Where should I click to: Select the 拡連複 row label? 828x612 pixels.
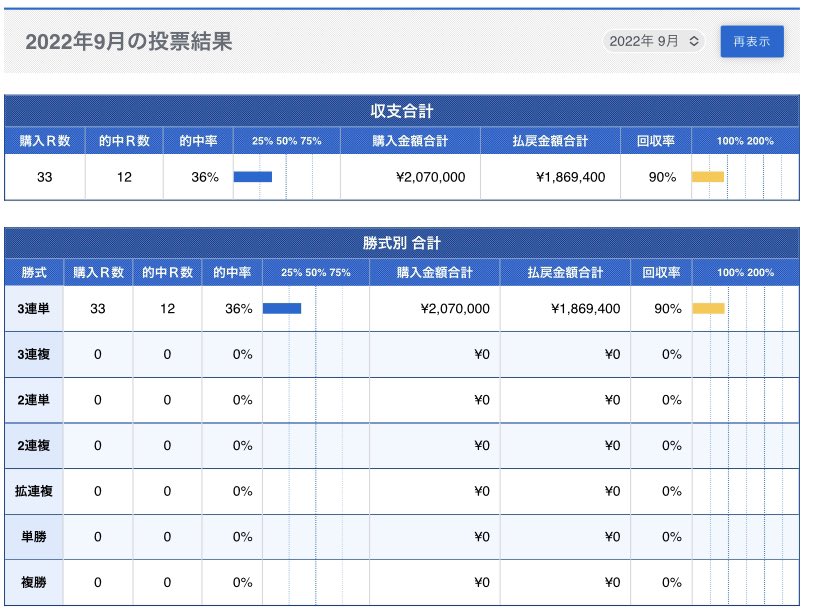click(x=34, y=491)
